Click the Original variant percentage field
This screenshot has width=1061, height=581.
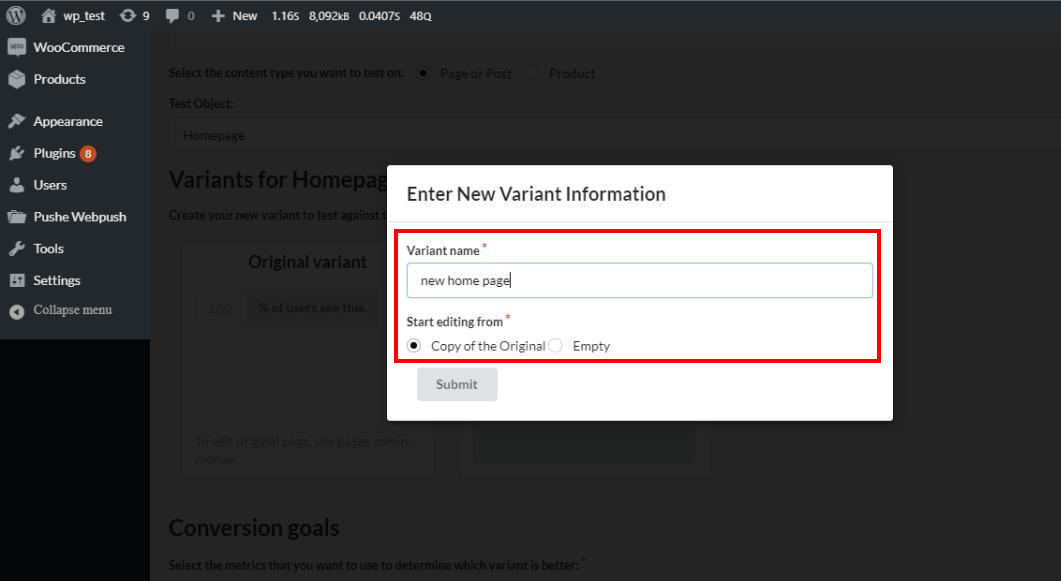[x=220, y=308]
